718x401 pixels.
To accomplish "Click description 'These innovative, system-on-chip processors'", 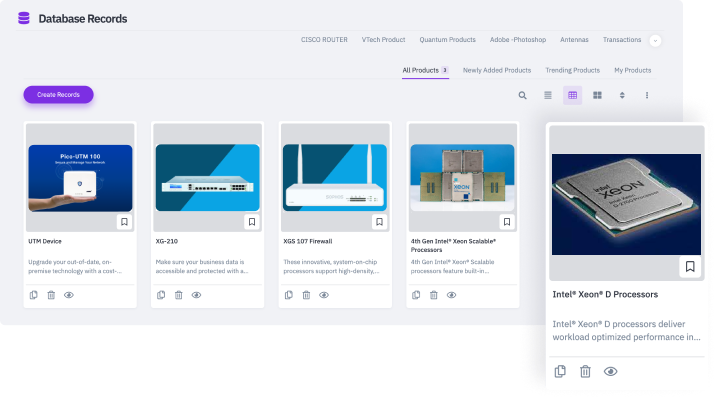I will [x=331, y=266].
